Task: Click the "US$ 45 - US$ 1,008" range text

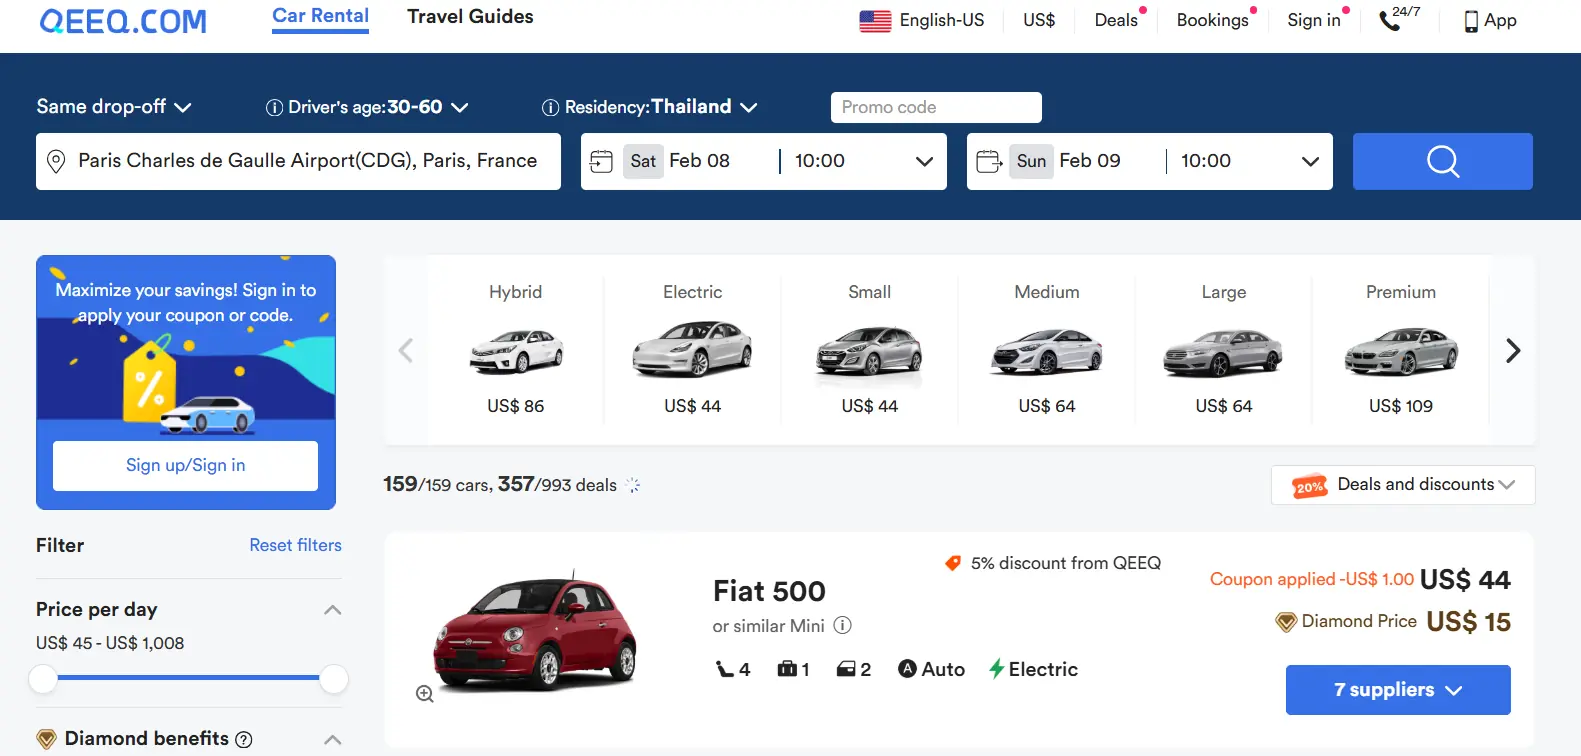Action: (x=110, y=643)
